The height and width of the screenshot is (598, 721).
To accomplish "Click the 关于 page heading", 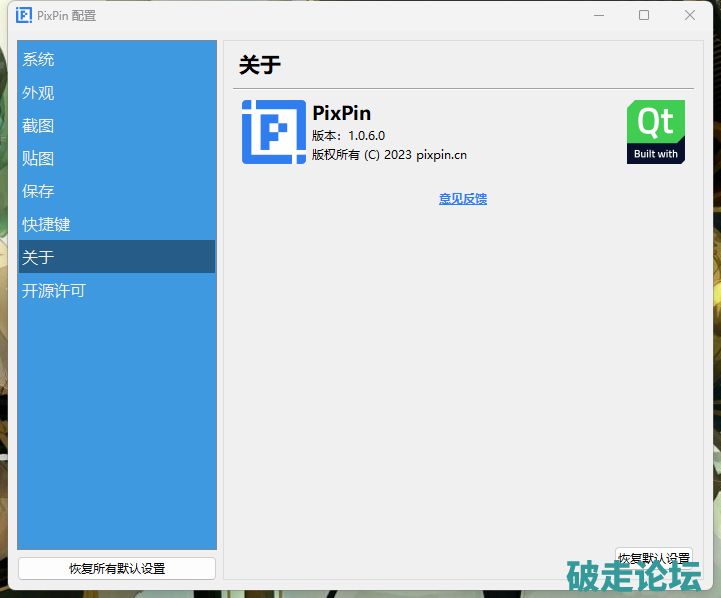I will (259, 64).
